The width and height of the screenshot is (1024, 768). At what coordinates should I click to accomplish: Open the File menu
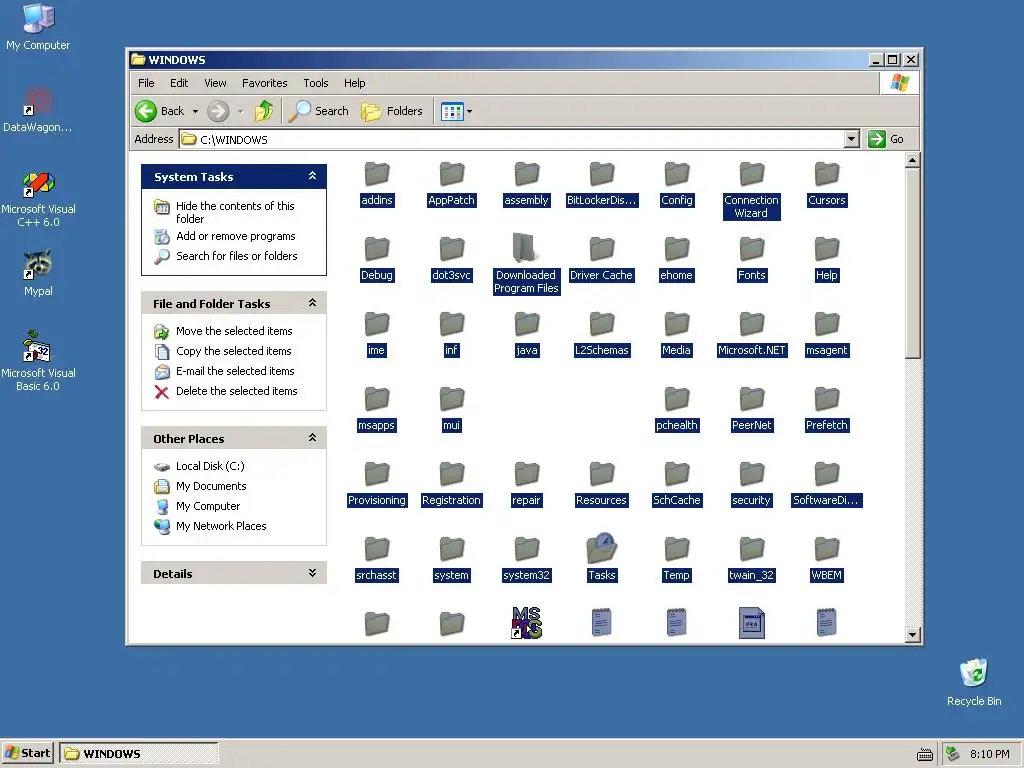[146, 83]
